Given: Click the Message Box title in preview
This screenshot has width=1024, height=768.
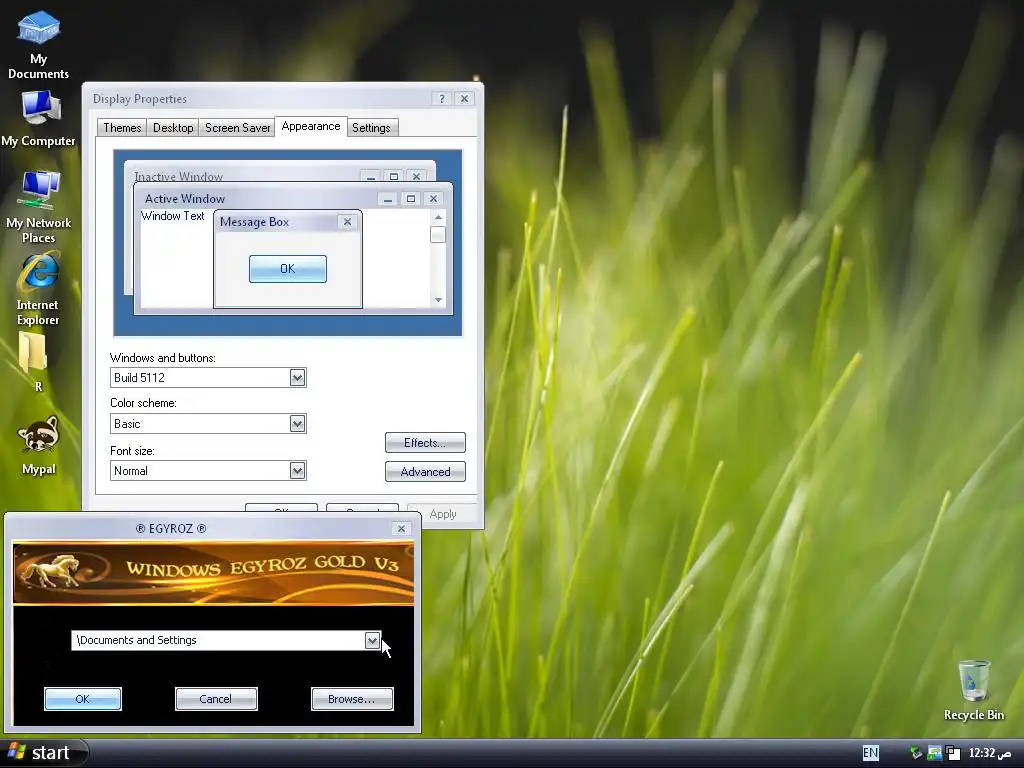Looking at the screenshot, I should [254, 222].
